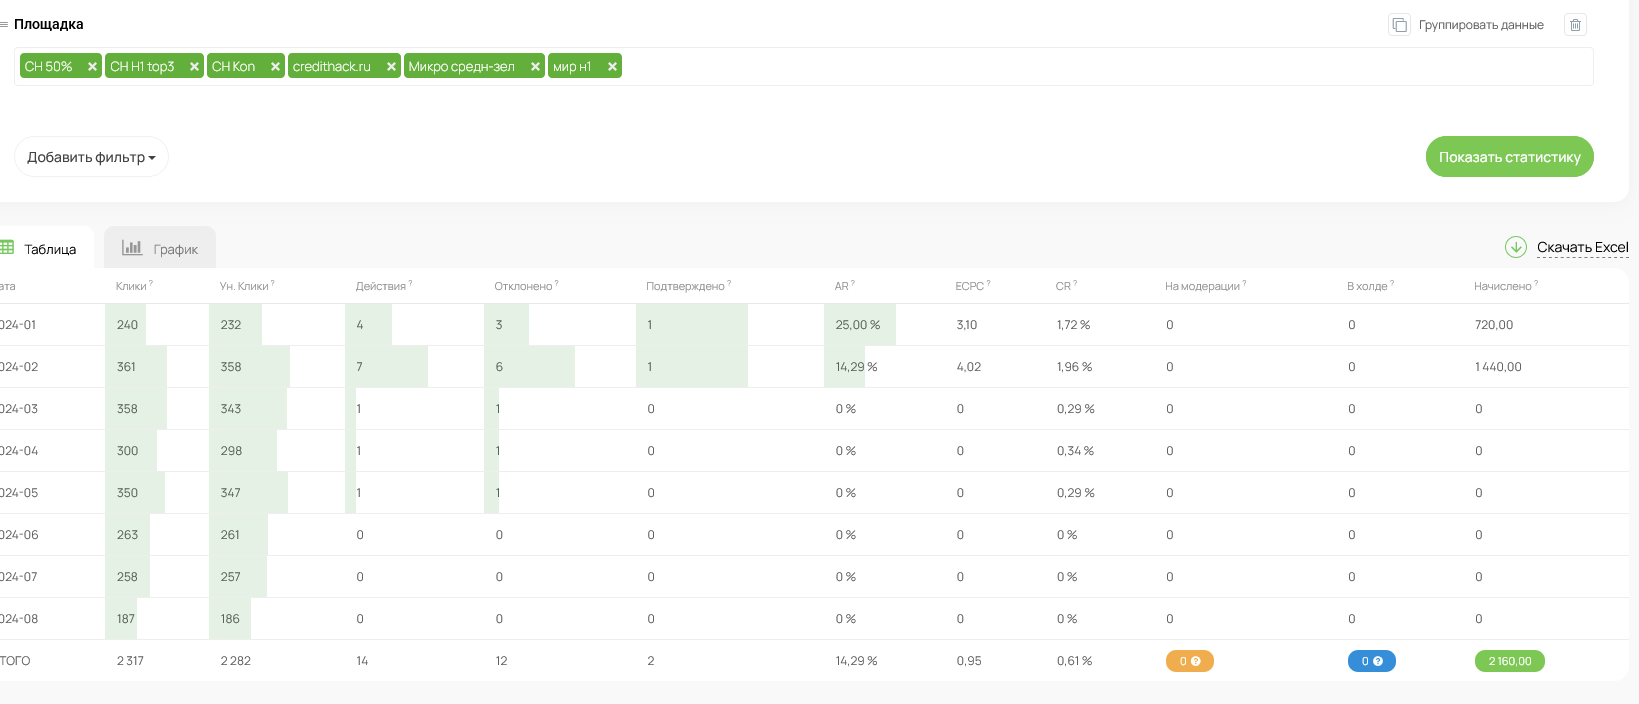The image size is (1639, 704).
Task: Remove the мир н1 filter tag
Action: pos(612,67)
